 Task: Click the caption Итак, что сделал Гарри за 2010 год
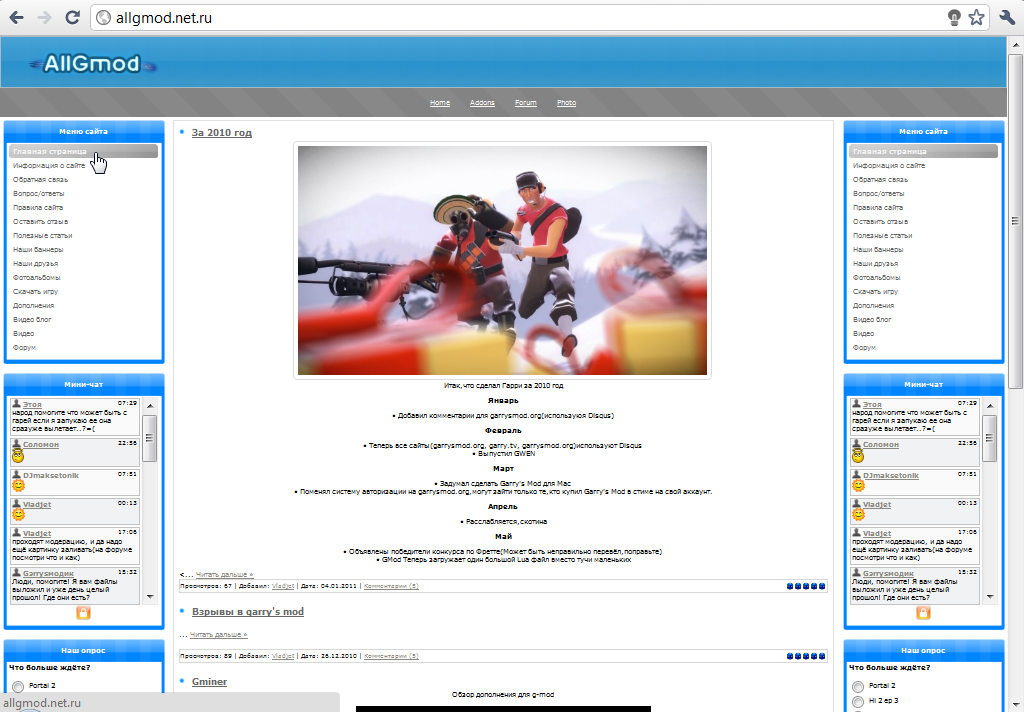[503, 385]
